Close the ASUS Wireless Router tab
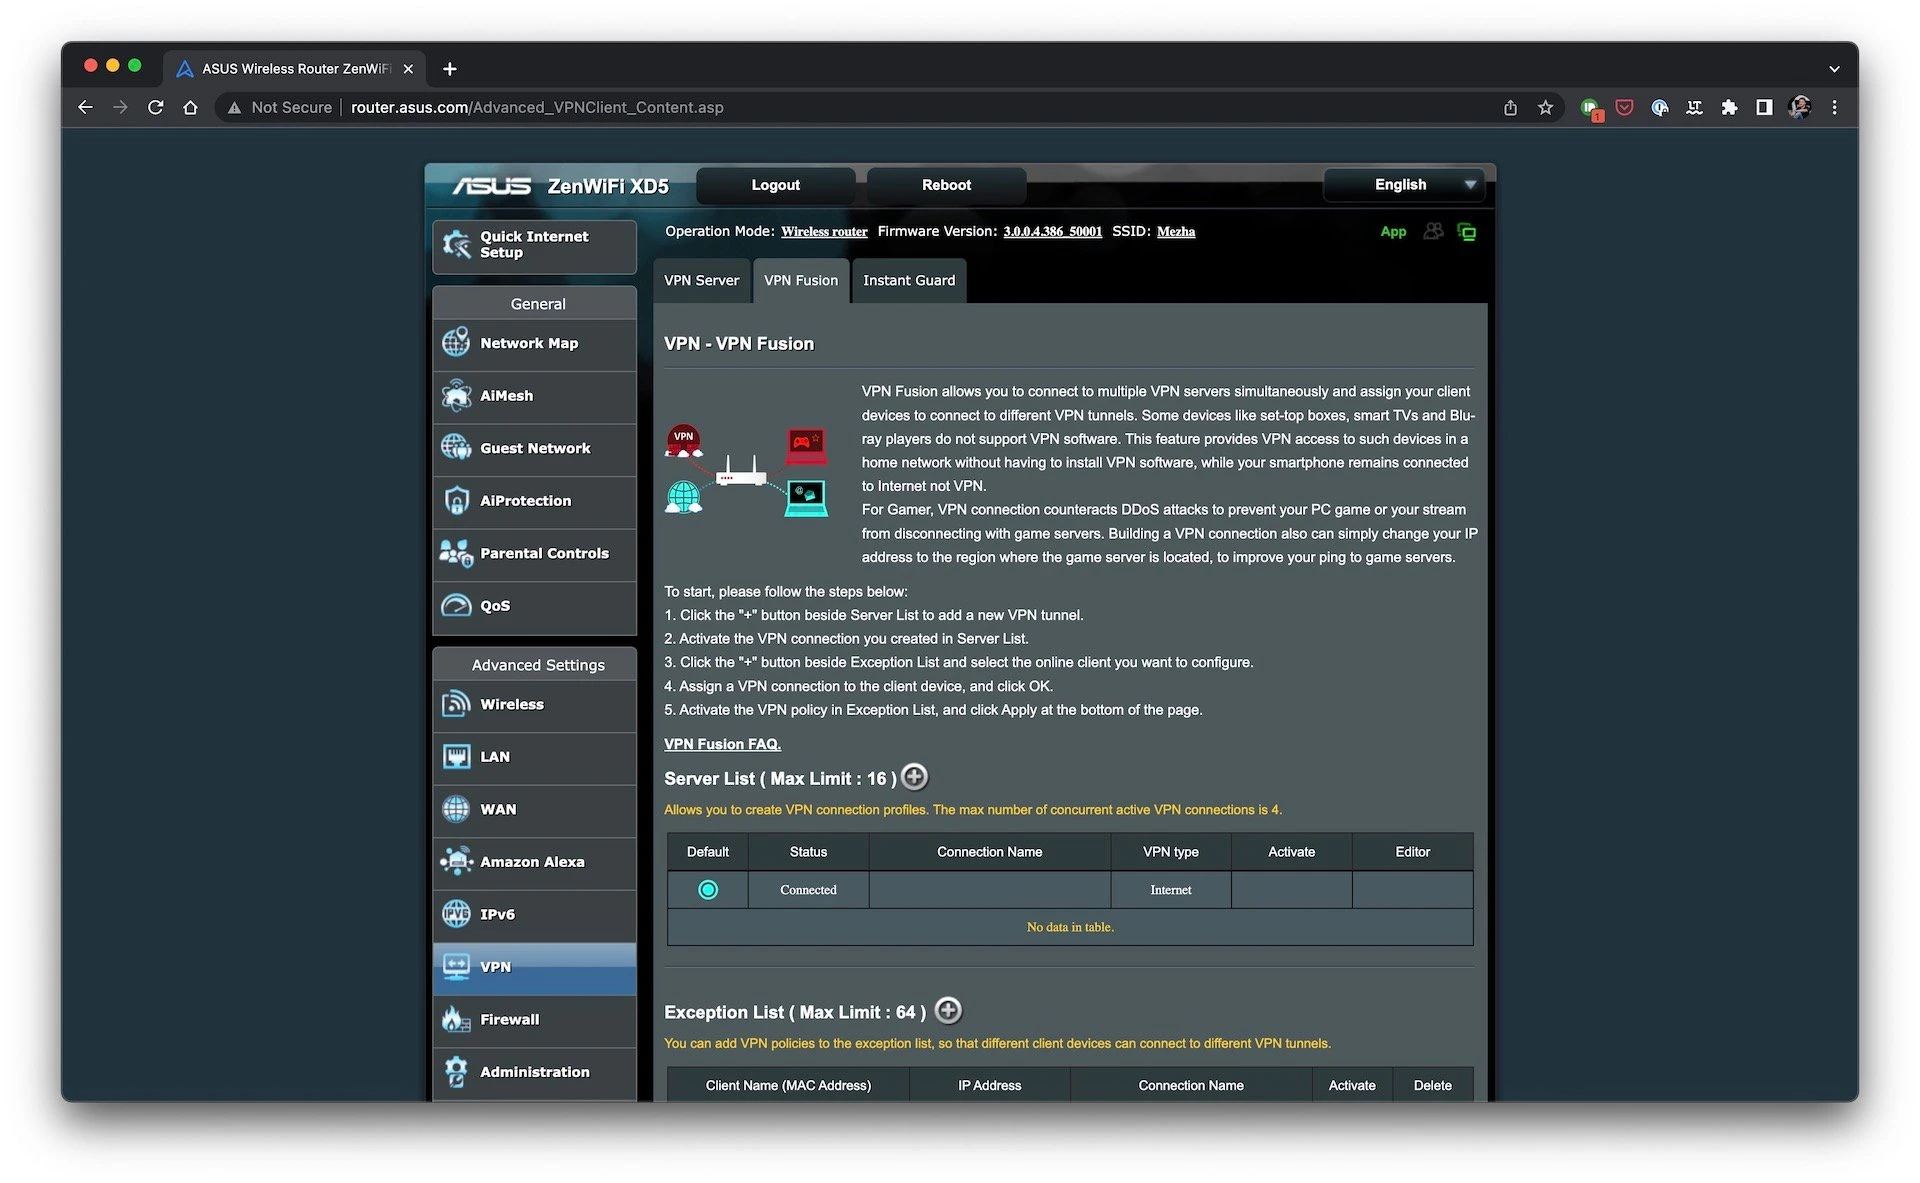Image resolution: width=1920 pixels, height=1183 pixels. click(x=408, y=69)
